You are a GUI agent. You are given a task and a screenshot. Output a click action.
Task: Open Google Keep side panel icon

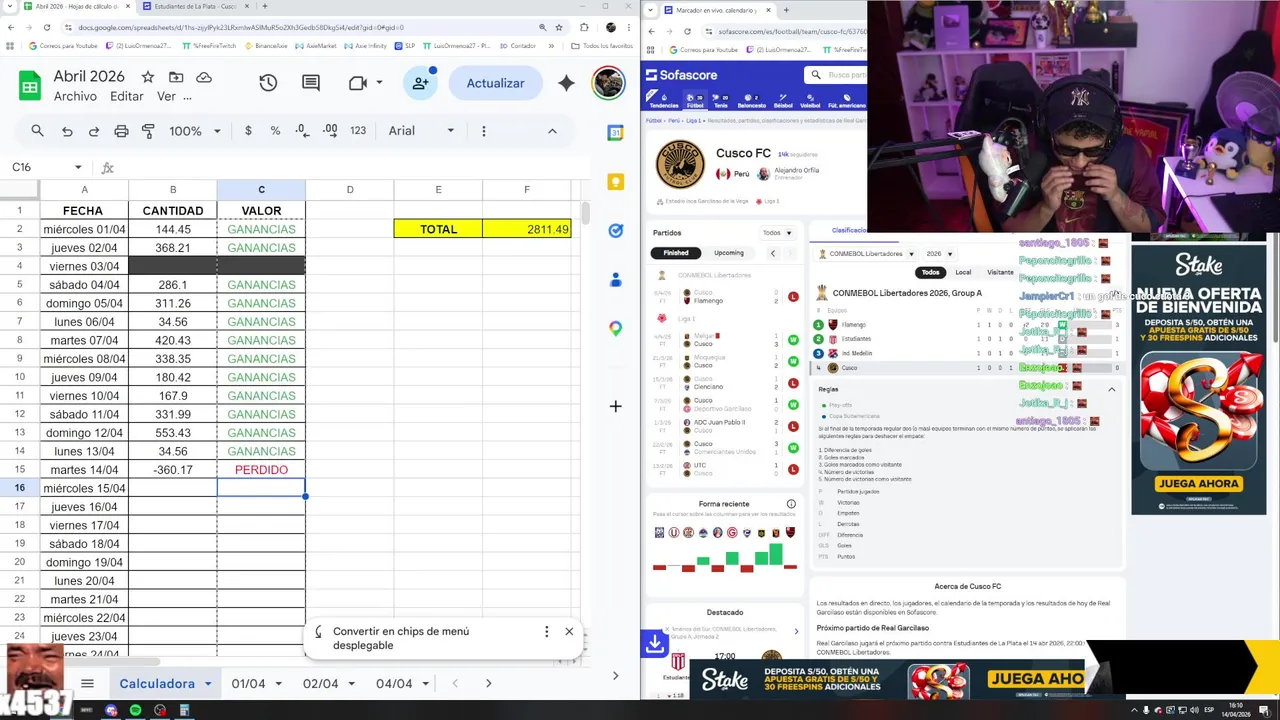(x=616, y=181)
